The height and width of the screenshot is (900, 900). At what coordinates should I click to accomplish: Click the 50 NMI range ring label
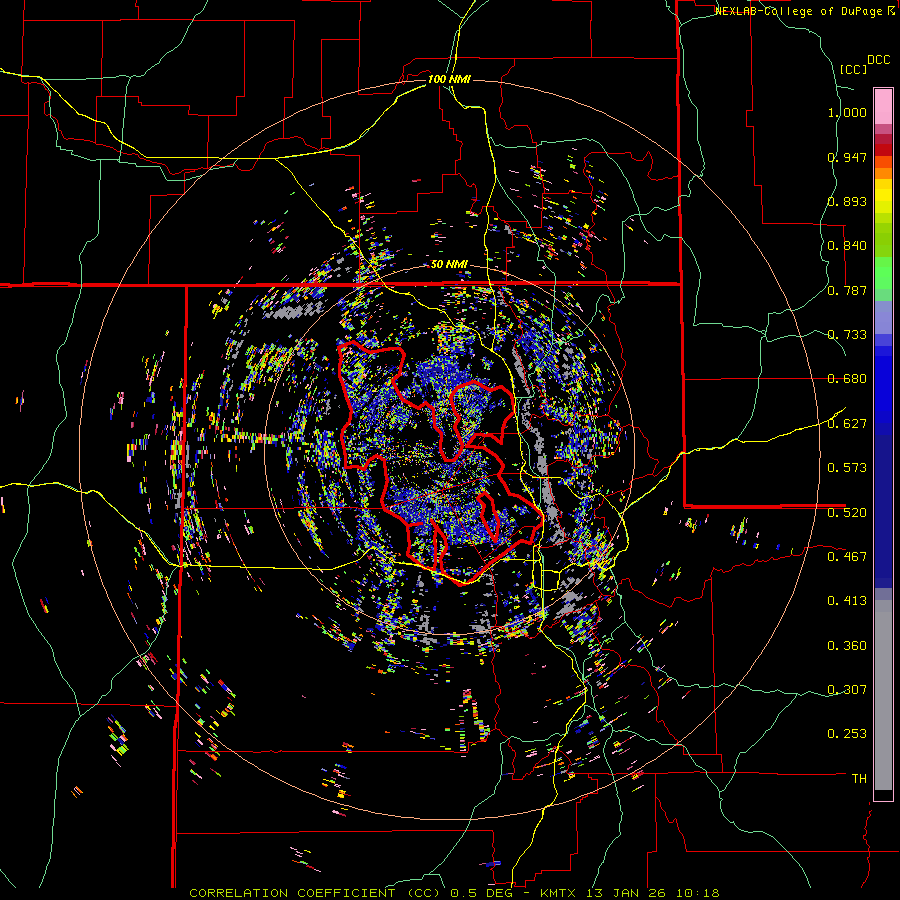tap(449, 264)
